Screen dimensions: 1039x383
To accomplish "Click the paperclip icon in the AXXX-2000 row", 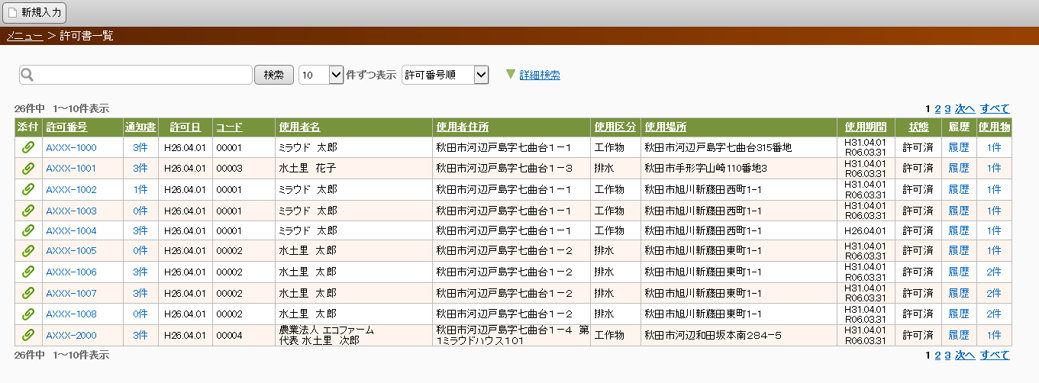I will pyautogui.click(x=28, y=335).
